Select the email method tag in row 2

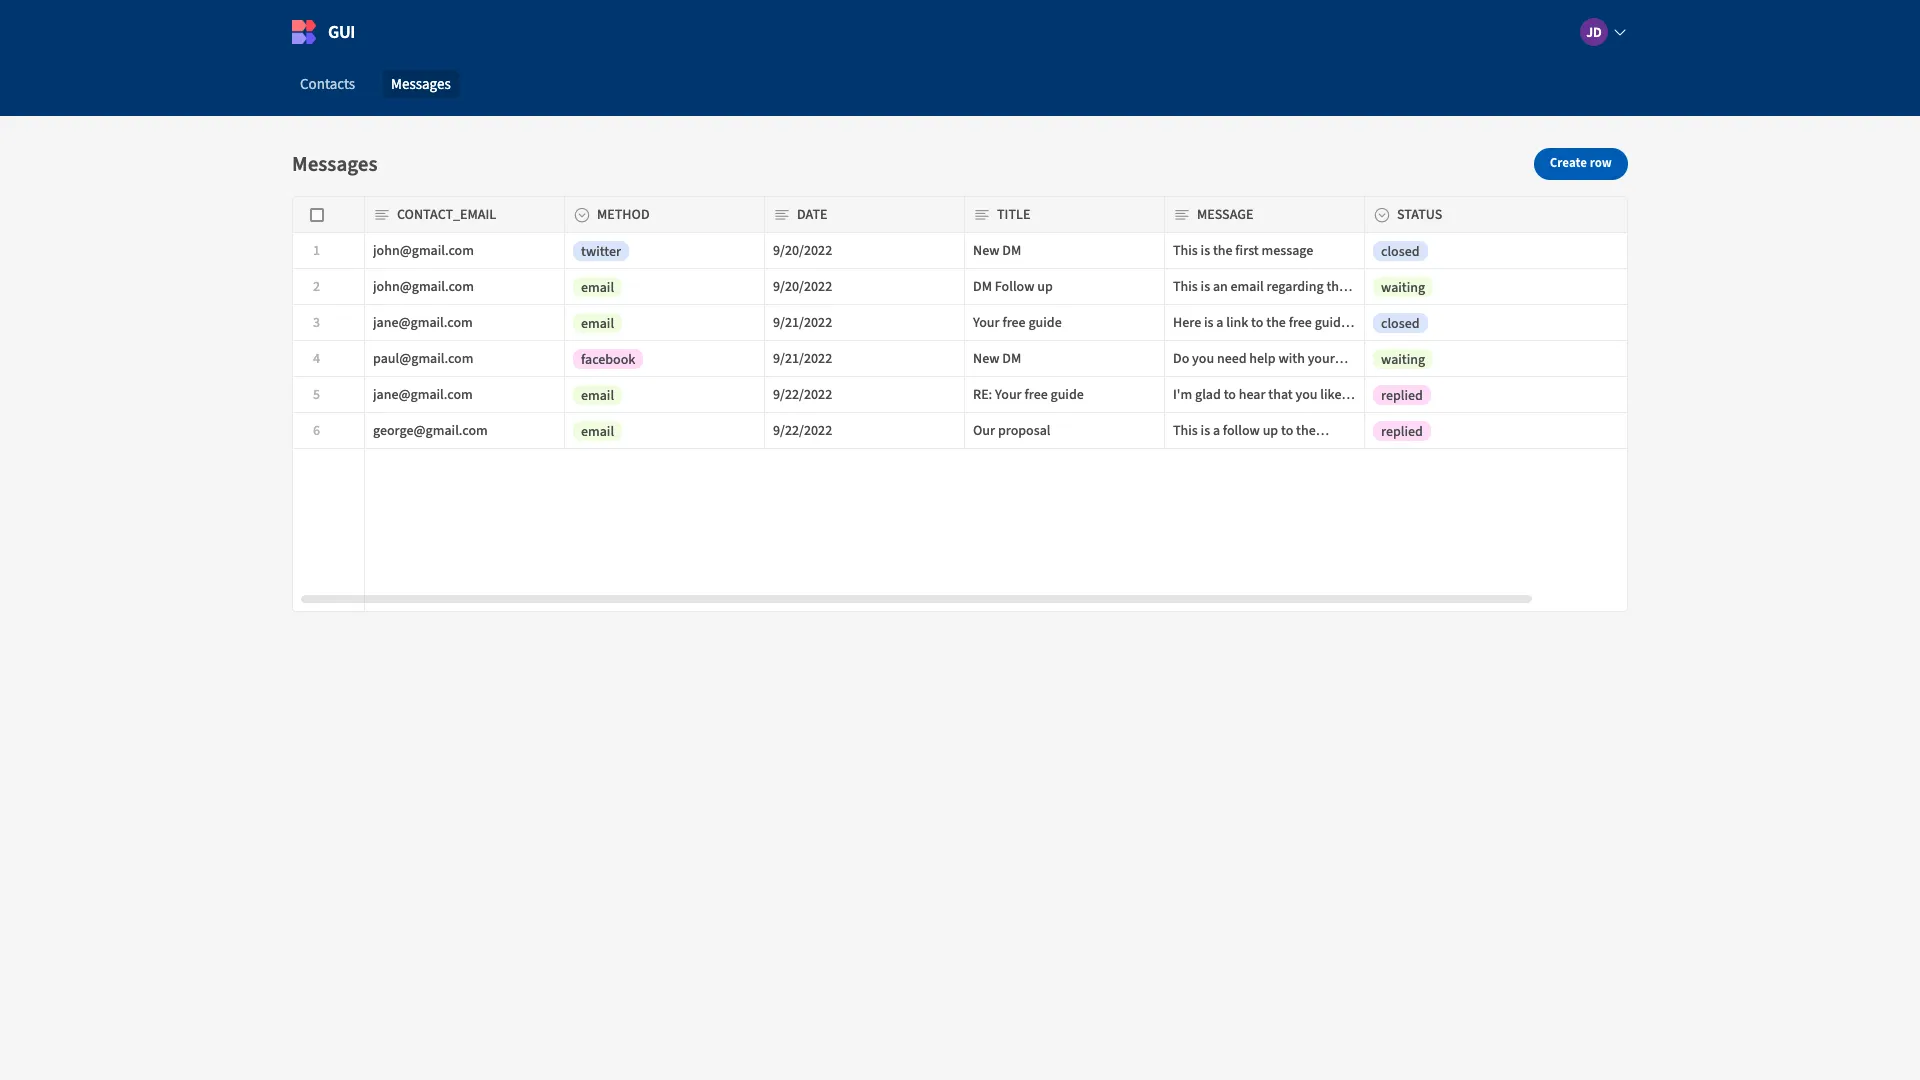[597, 287]
